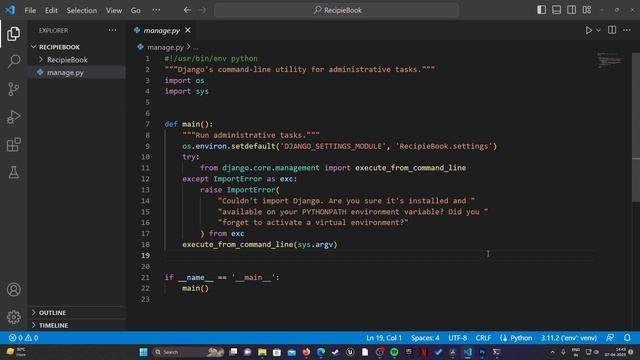The image size is (640, 360).
Task: Open Netflix from the taskbar
Action: click(424, 352)
